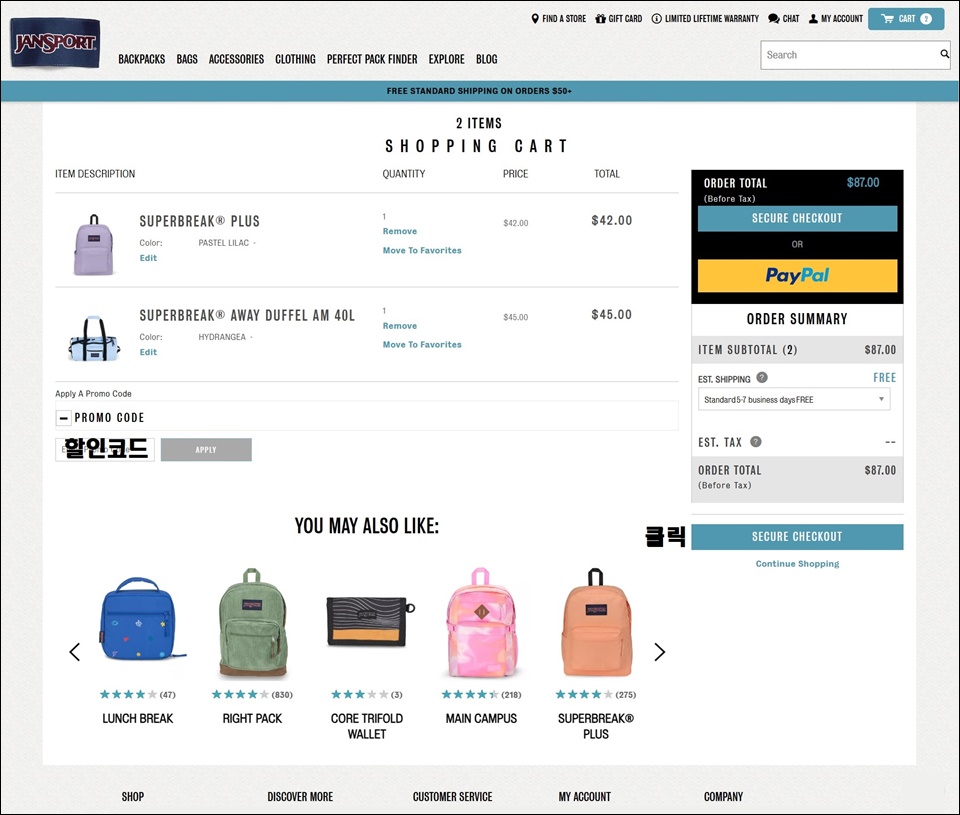Image resolution: width=960 pixels, height=815 pixels.
Task: Open the Clothing menu
Action: (295, 59)
